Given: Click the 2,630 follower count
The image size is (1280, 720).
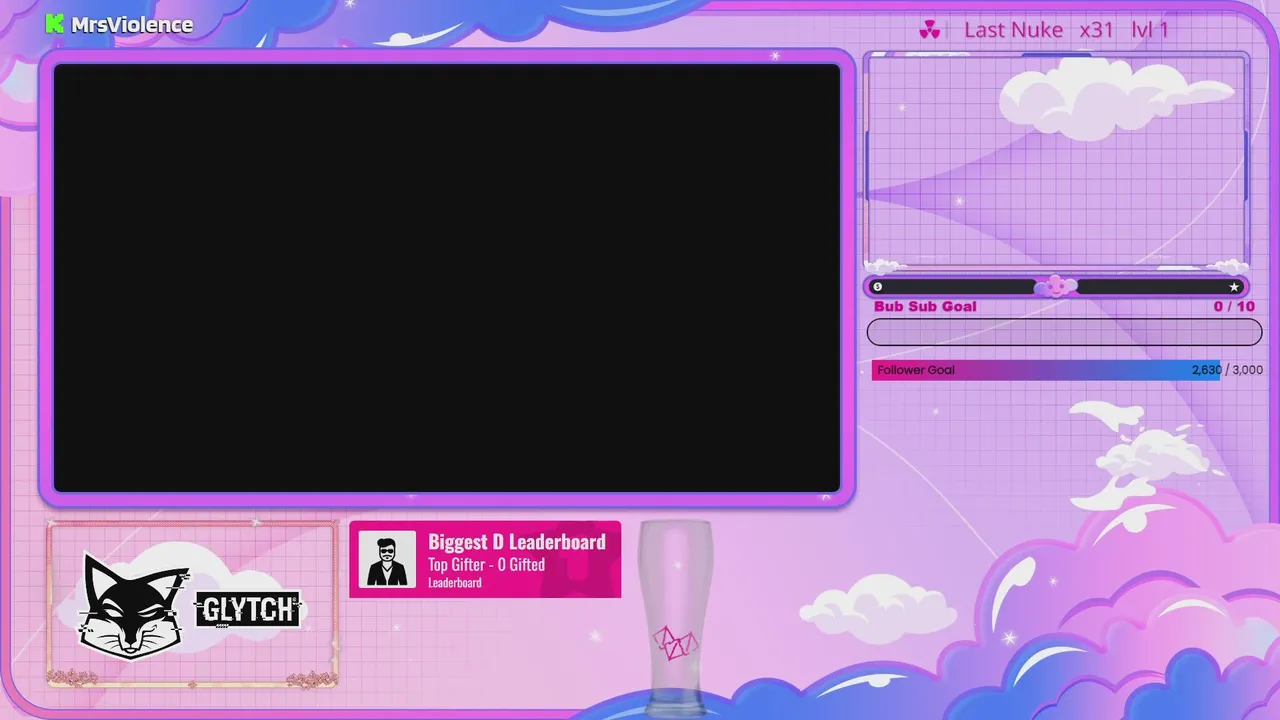Looking at the screenshot, I should (1206, 370).
